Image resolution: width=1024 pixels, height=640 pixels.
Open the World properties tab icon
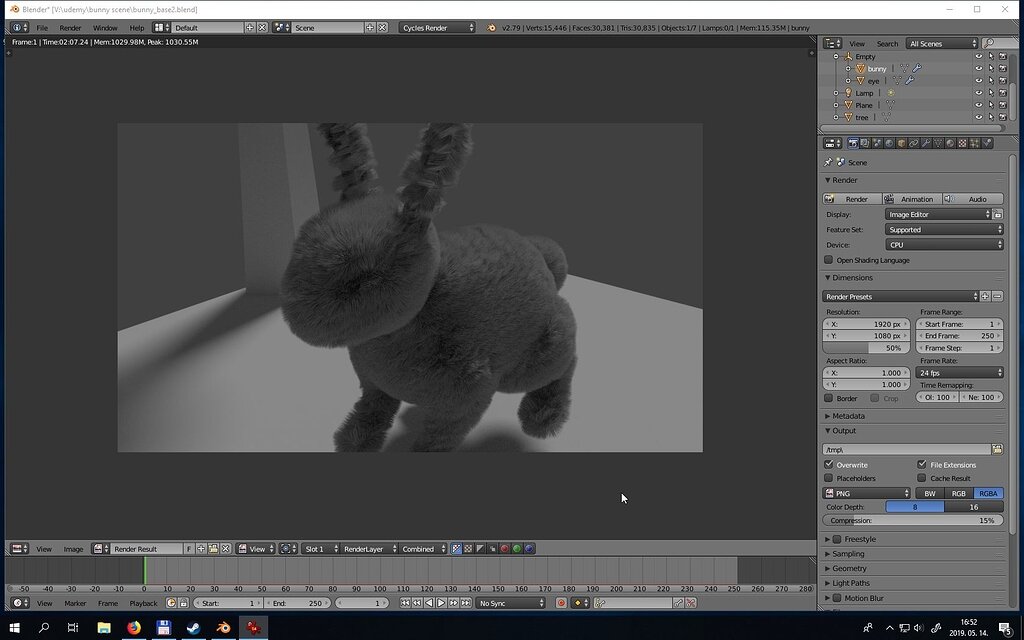pos(889,143)
